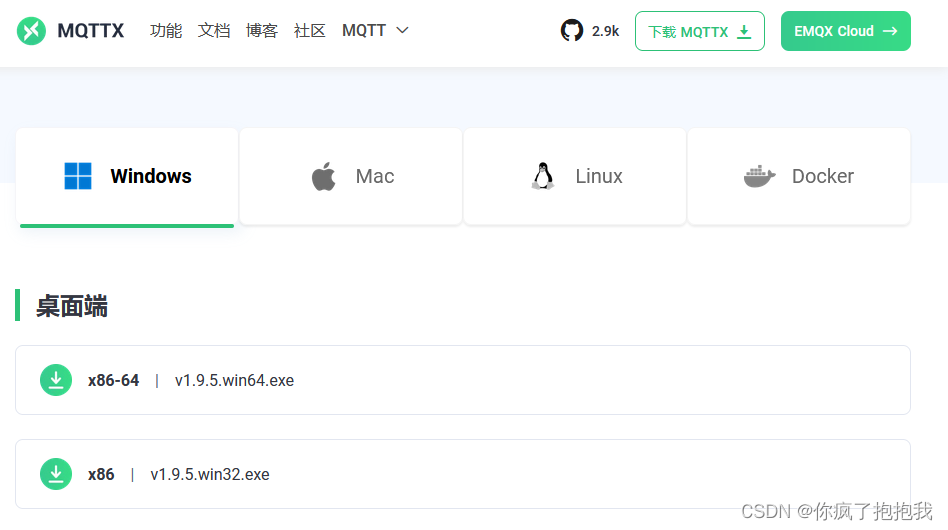Click the x86 win32 green download icon
948x530 pixels.
[56, 474]
